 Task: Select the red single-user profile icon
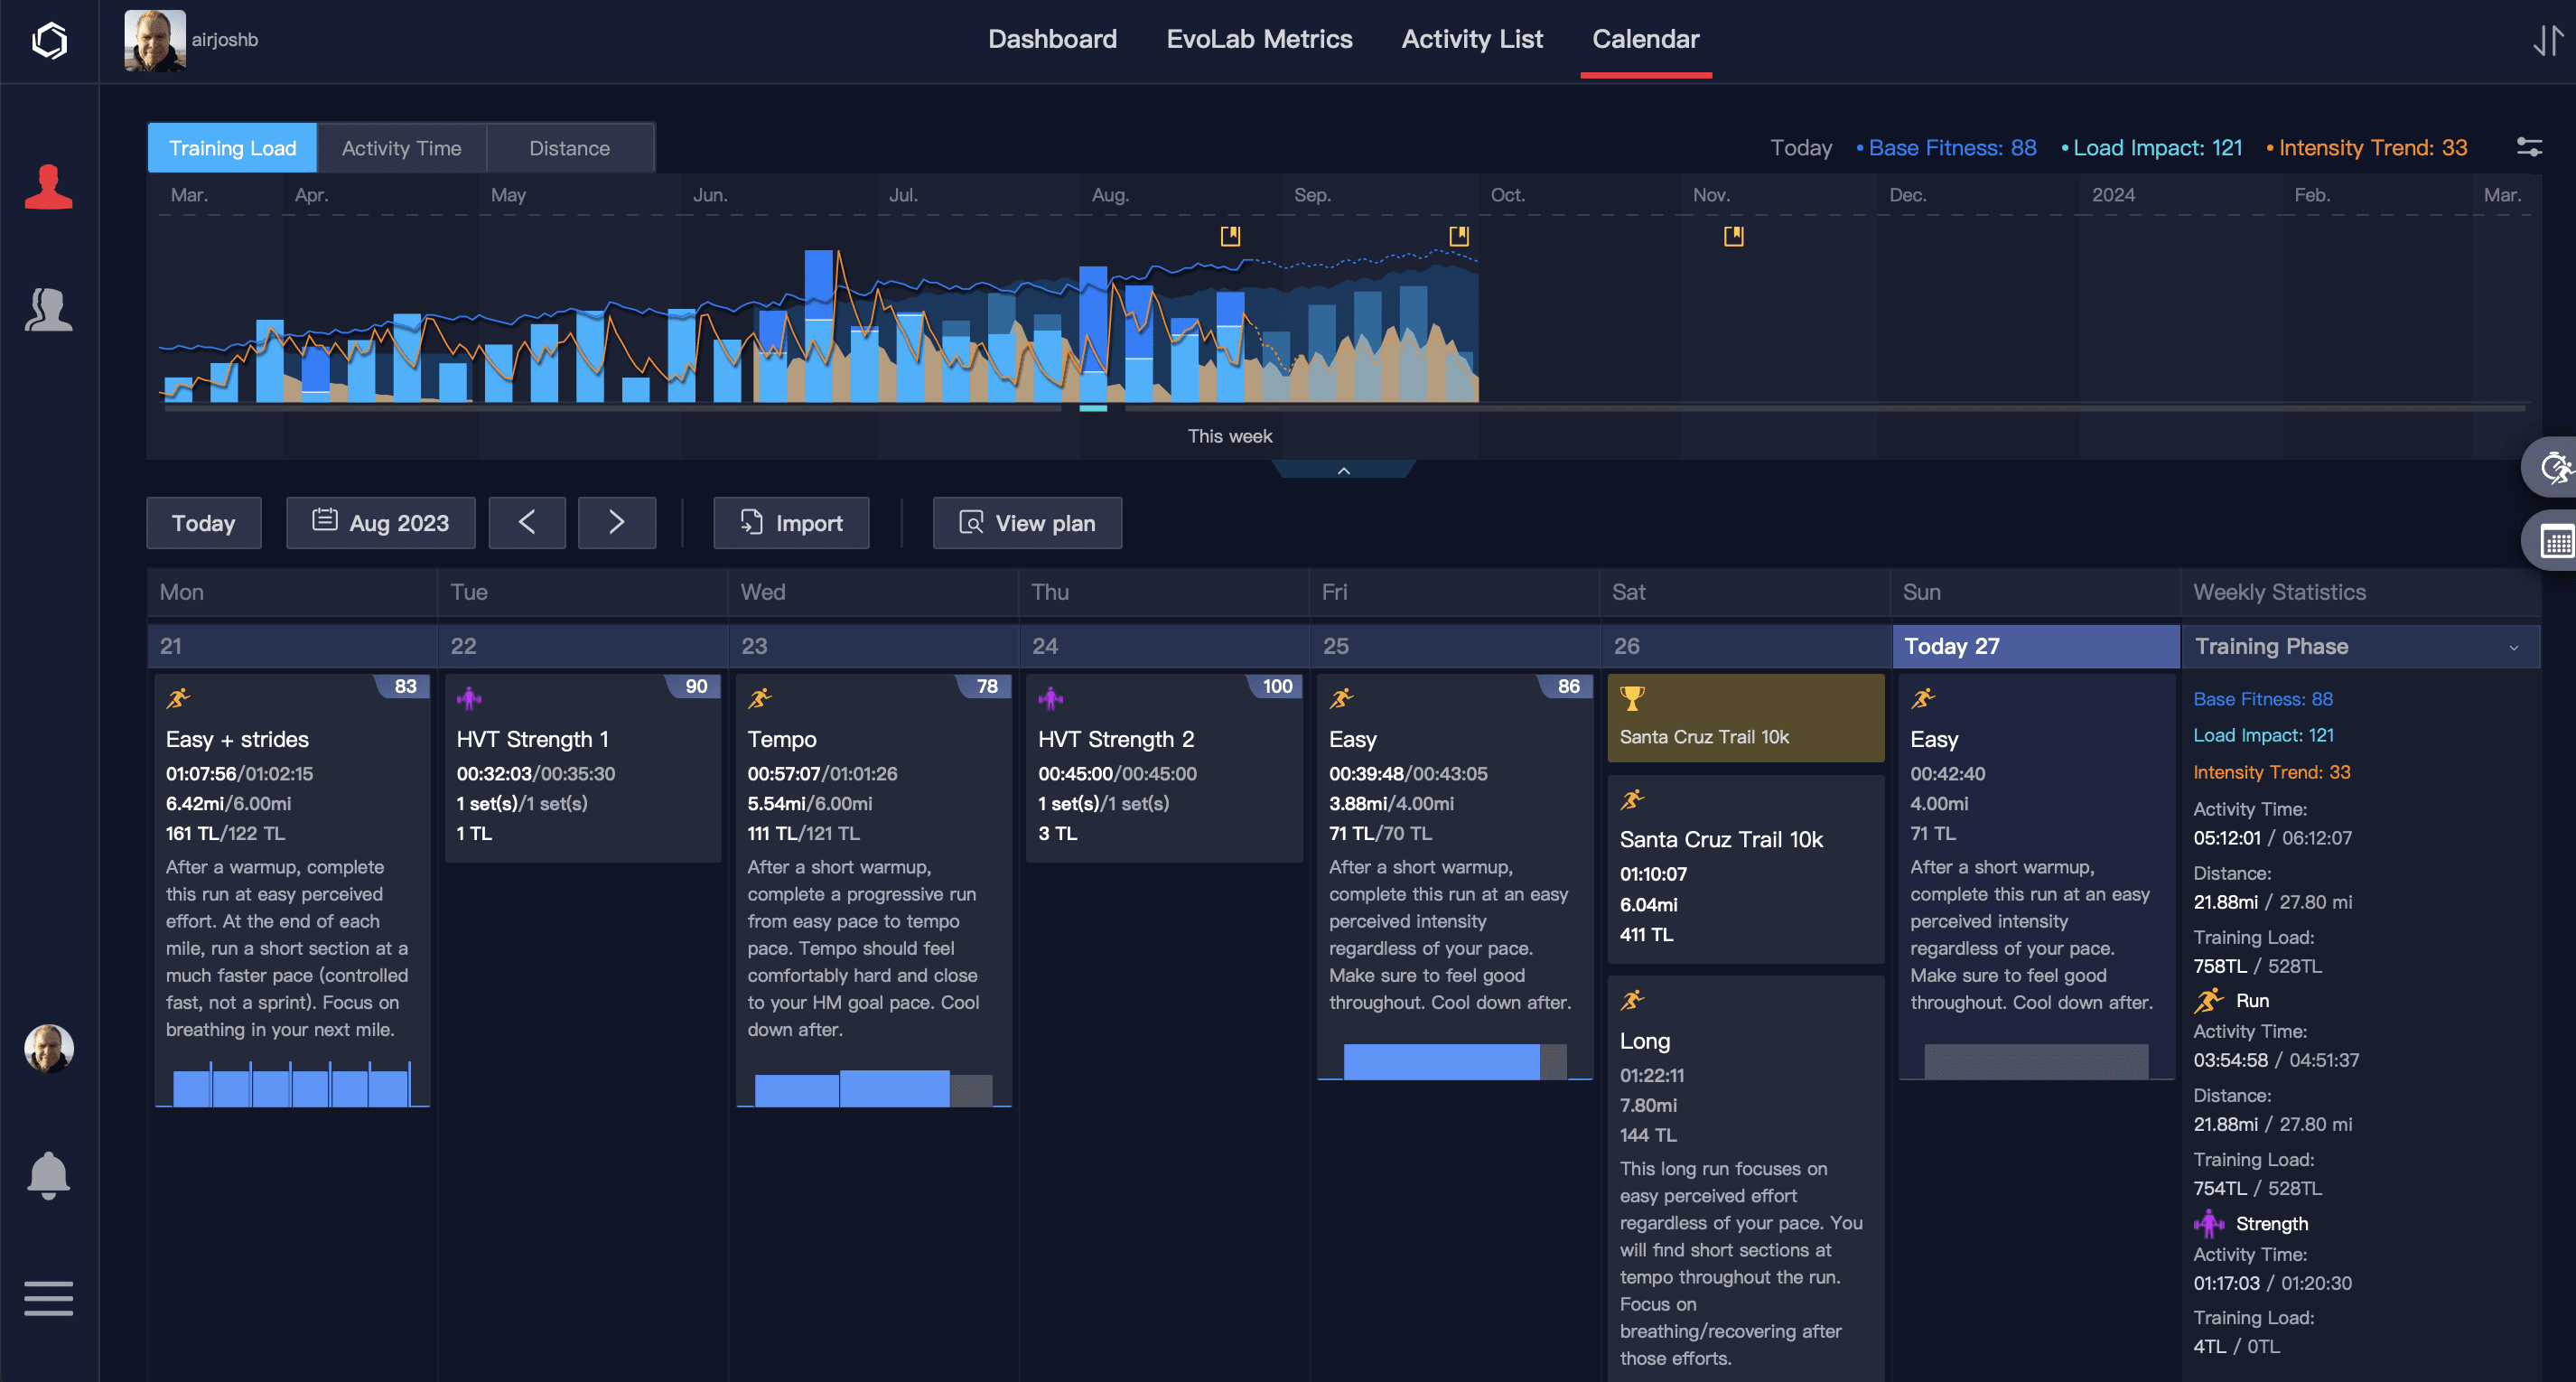[x=48, y=187]
